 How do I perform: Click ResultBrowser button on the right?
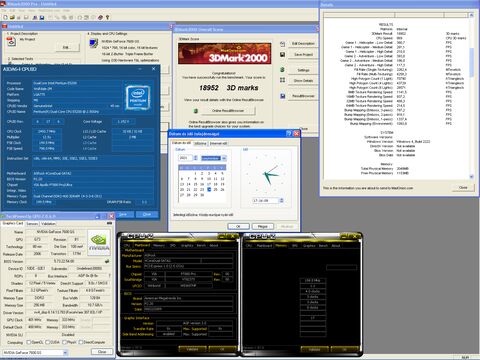[x=303, y=96]
